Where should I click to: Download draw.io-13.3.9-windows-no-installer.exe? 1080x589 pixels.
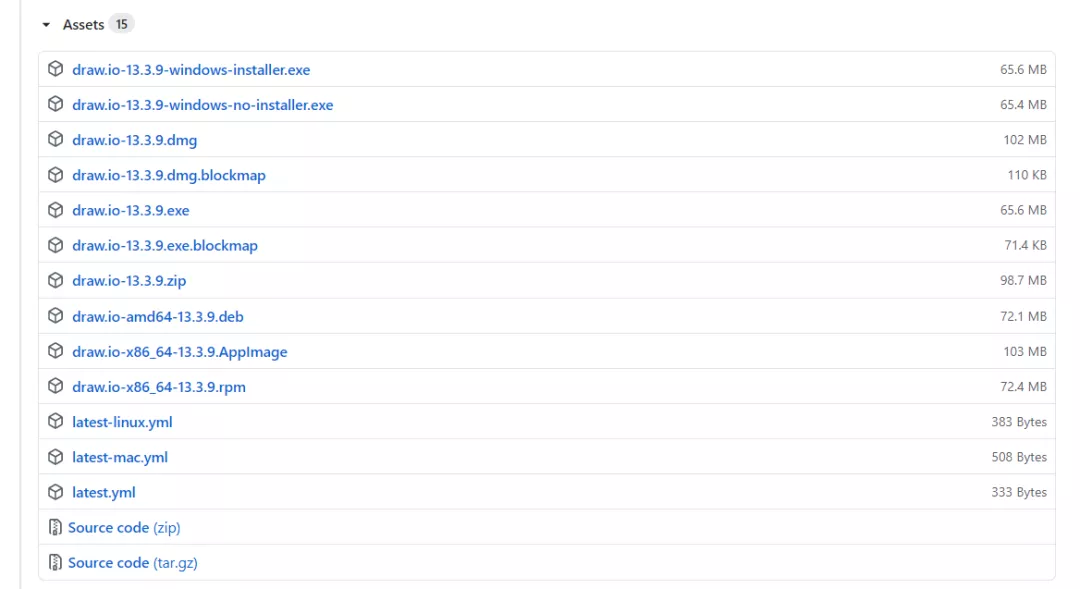tap(202, 105)
